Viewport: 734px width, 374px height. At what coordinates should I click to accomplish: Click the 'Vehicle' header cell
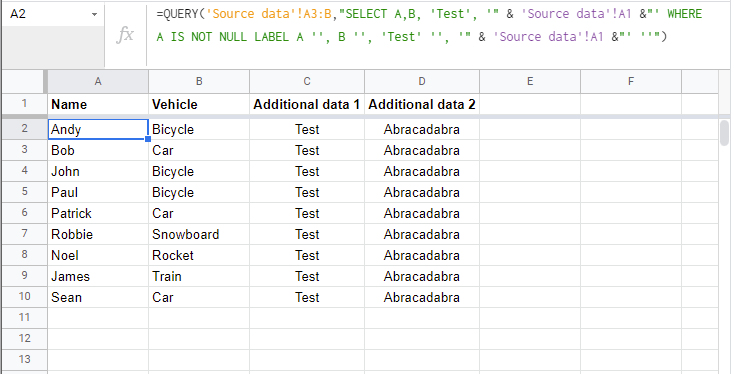(x=199, y=104)
